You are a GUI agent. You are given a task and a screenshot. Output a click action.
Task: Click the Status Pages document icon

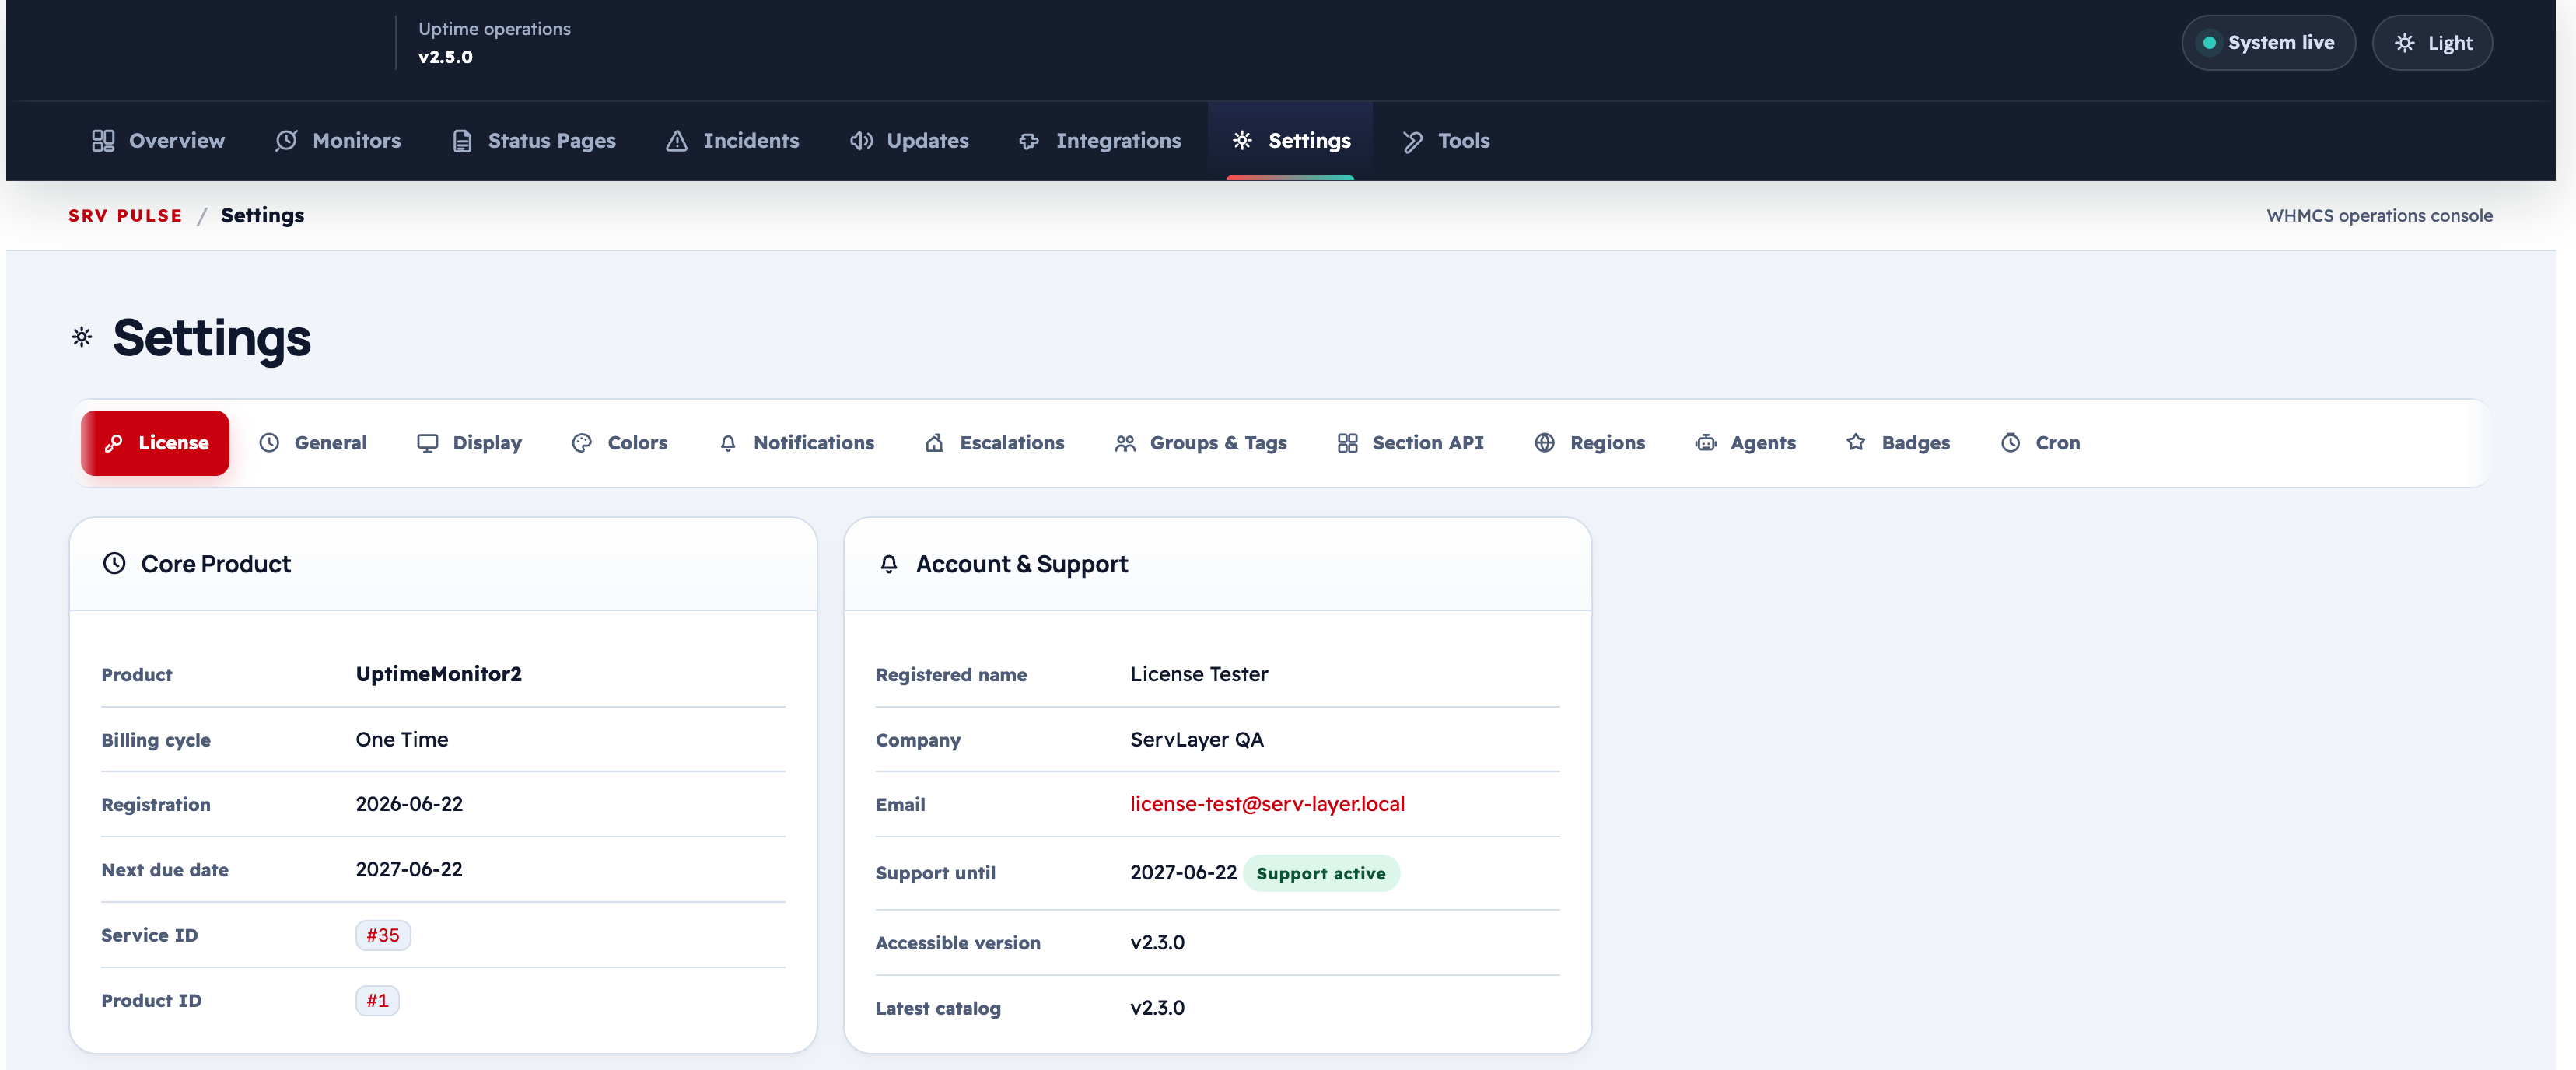(462, 141)
